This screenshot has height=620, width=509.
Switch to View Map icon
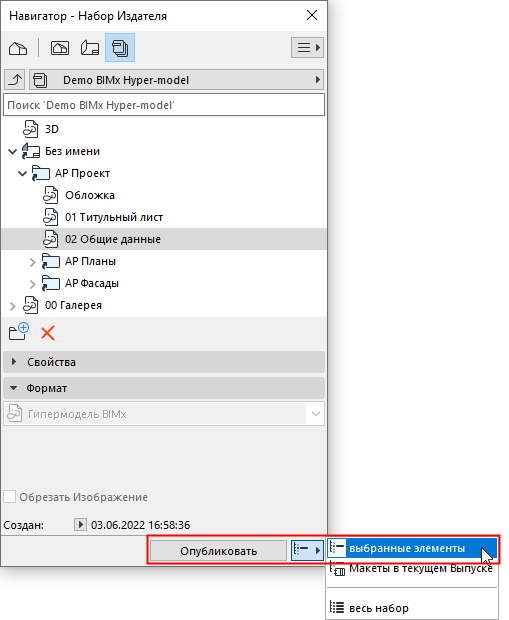[x=60, y=48]
